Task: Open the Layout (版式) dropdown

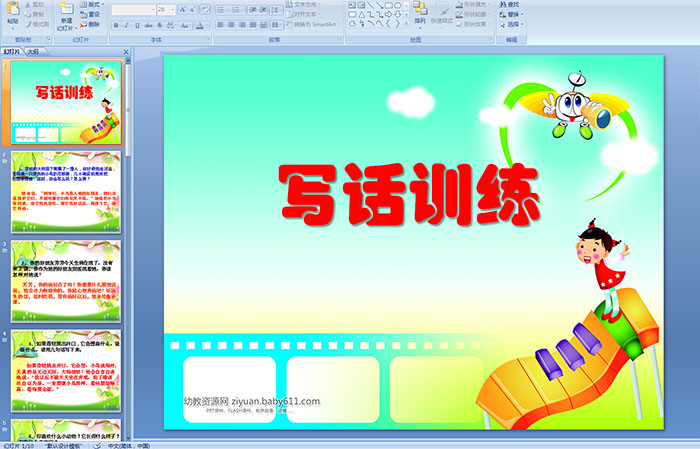Action: pyautogui.click(x=92, y=4)
